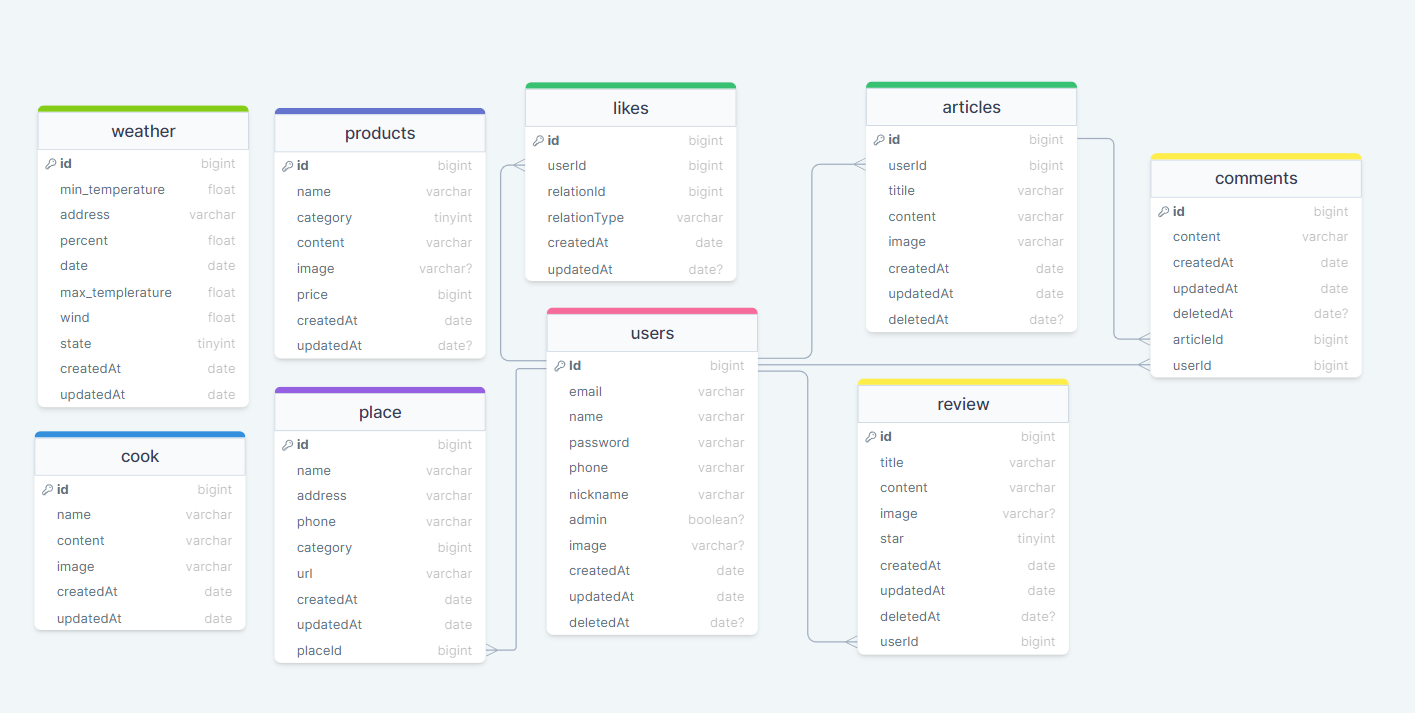Click the likes table title
Screen dimensions: 1415x713
(631, 108)
